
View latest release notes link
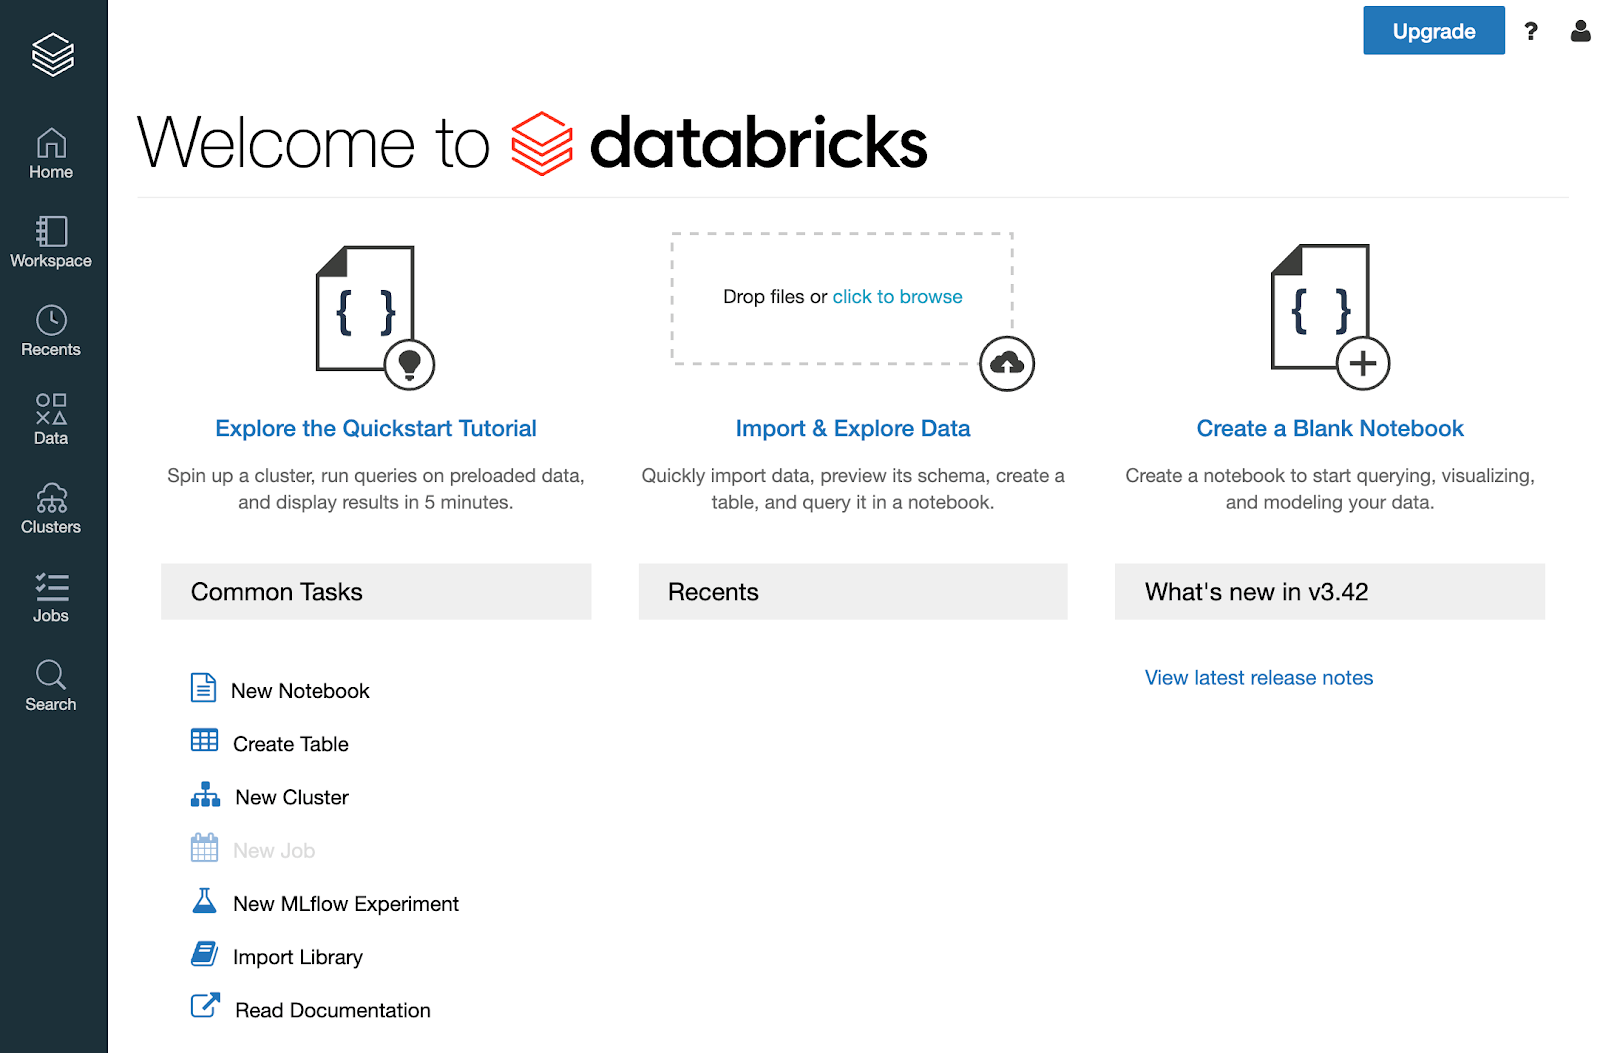pos(1258,678)
